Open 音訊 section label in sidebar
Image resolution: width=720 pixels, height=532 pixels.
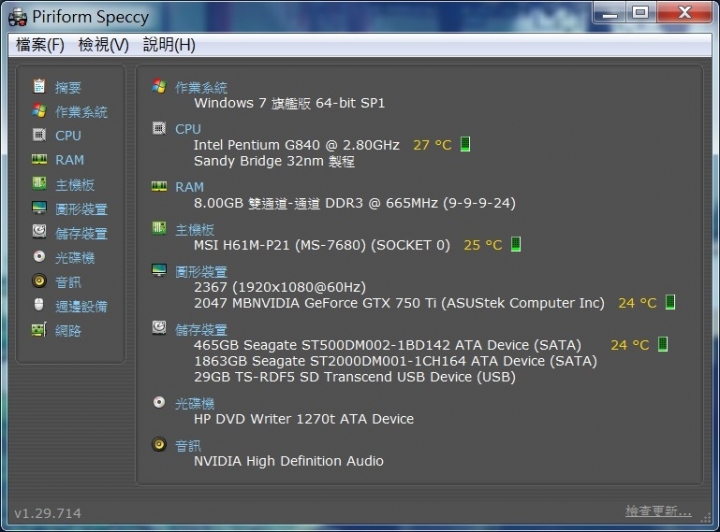(68, 282)
